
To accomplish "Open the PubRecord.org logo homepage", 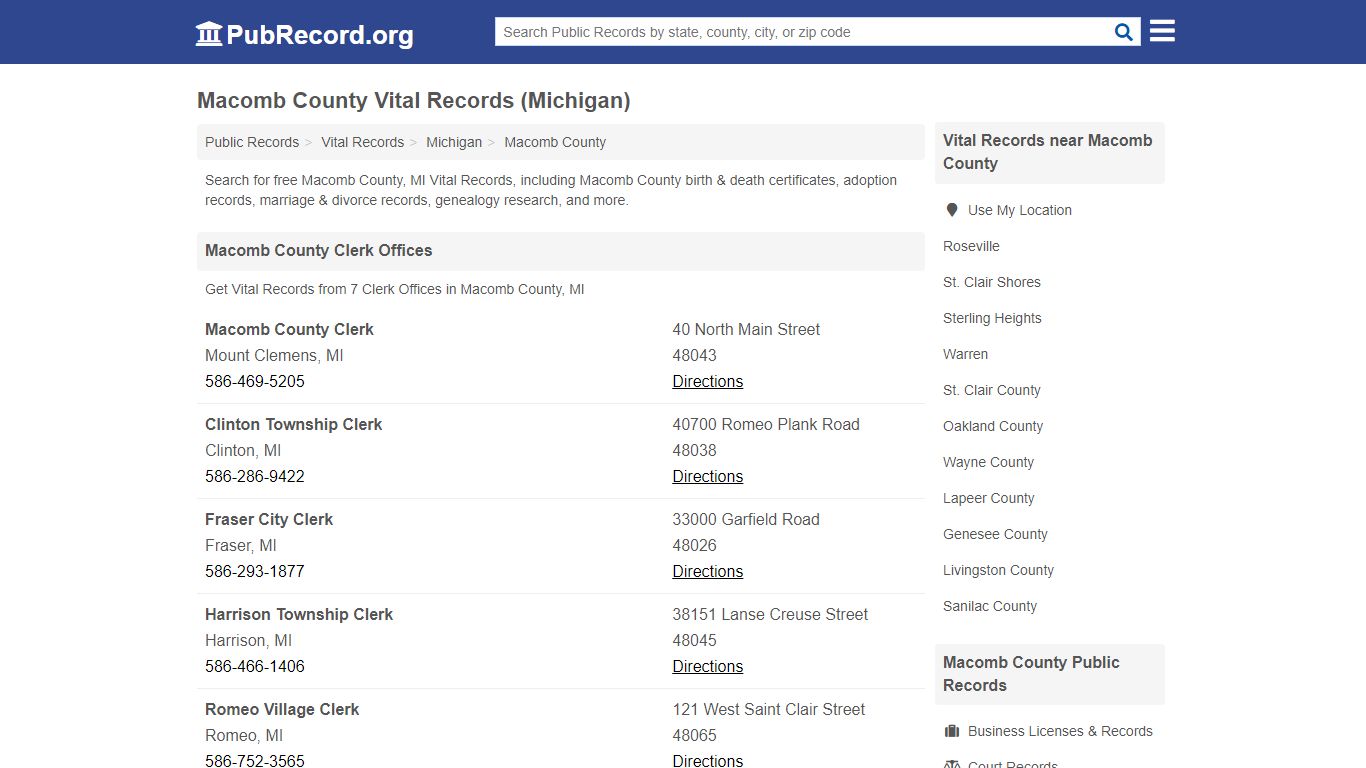I will click(304, 34).
